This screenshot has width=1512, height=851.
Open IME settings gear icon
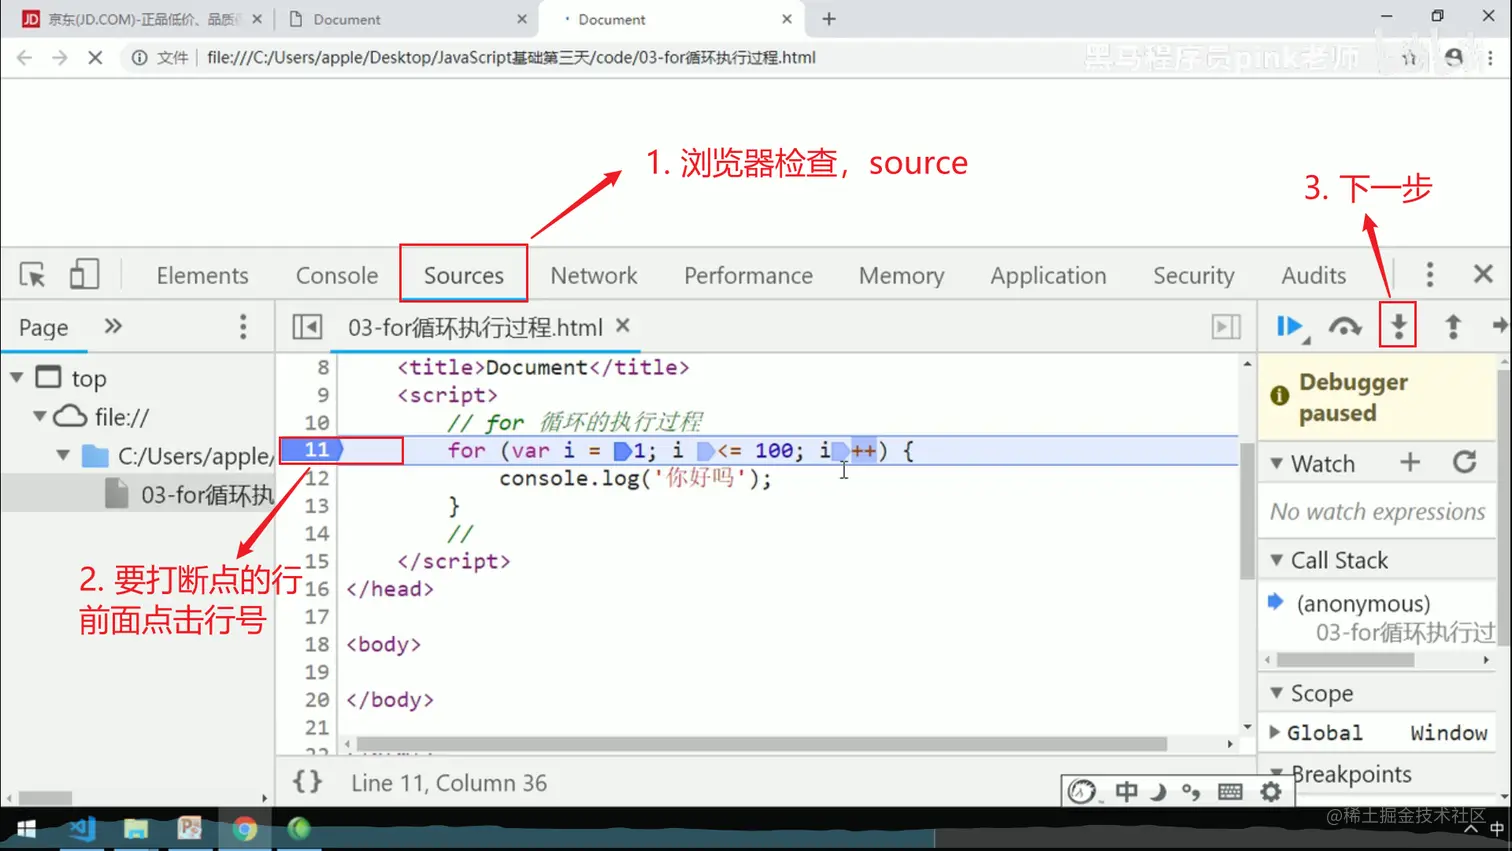point(1271,792)
